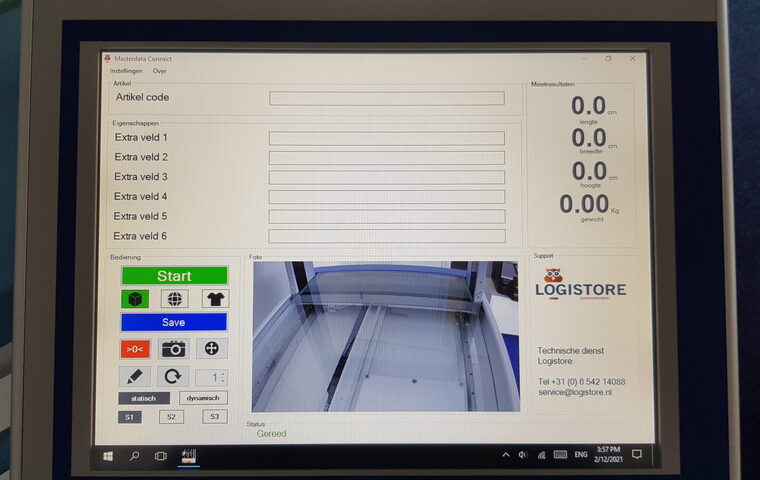Adjust the numeric stepper showing 1
The image size is (760, 480).
pos(211,377)
